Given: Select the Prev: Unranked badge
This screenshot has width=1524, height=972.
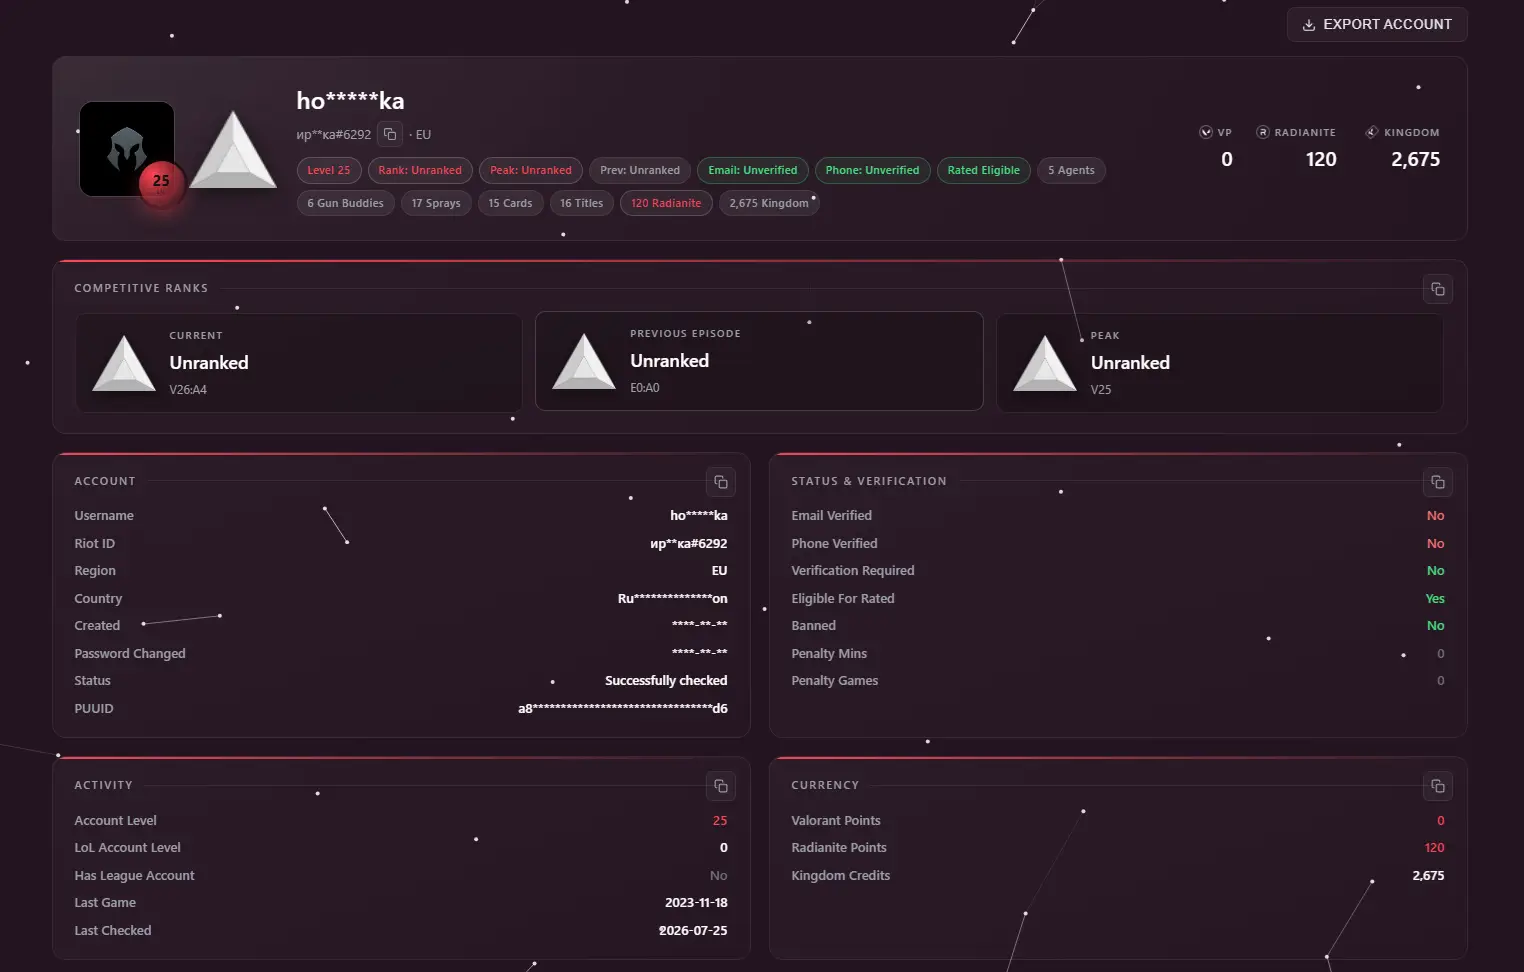Looking at the screenshot, I should [x=640, y=170].
